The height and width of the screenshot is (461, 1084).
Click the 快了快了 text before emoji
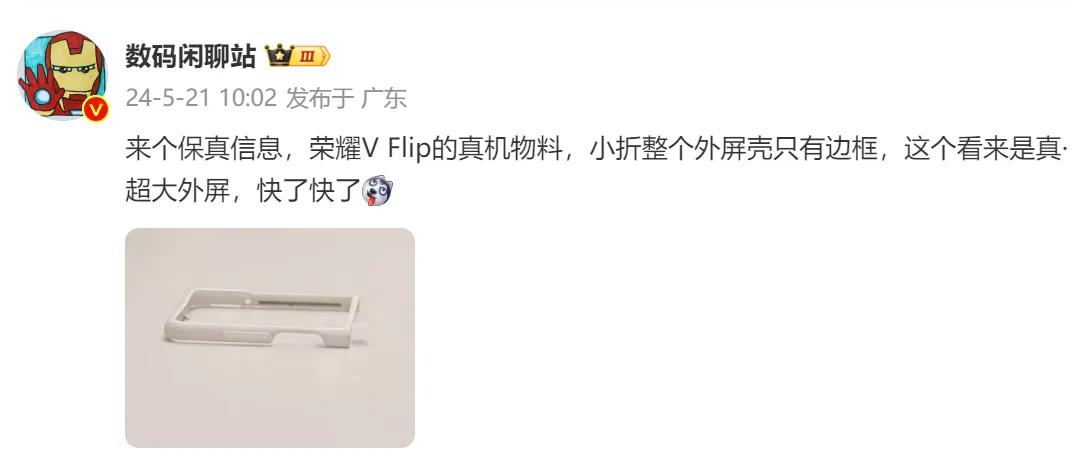309,191
